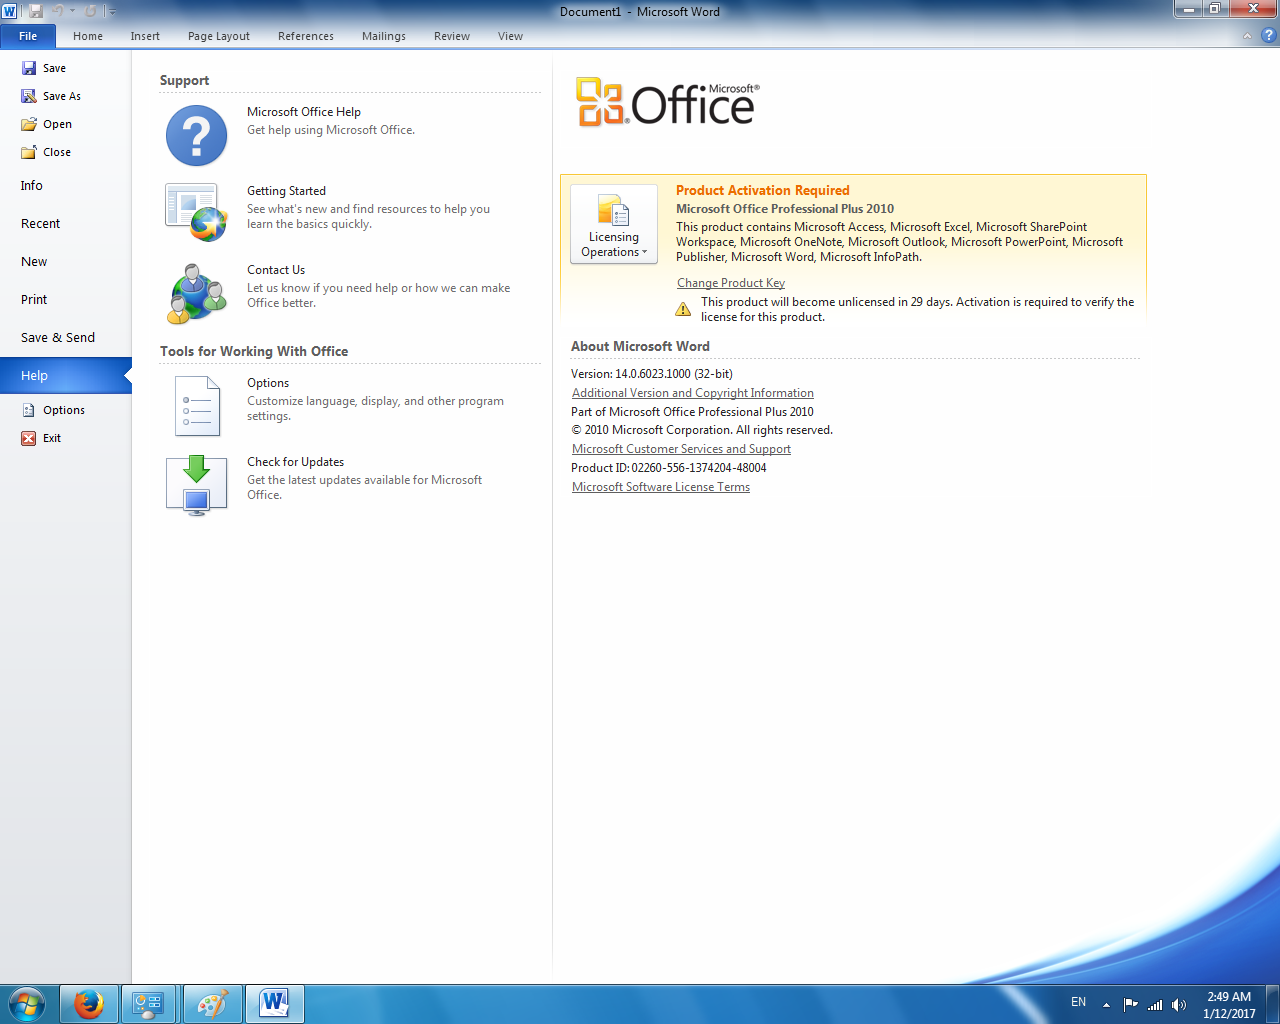Open Paint from the taskbar

(213, 1004)
